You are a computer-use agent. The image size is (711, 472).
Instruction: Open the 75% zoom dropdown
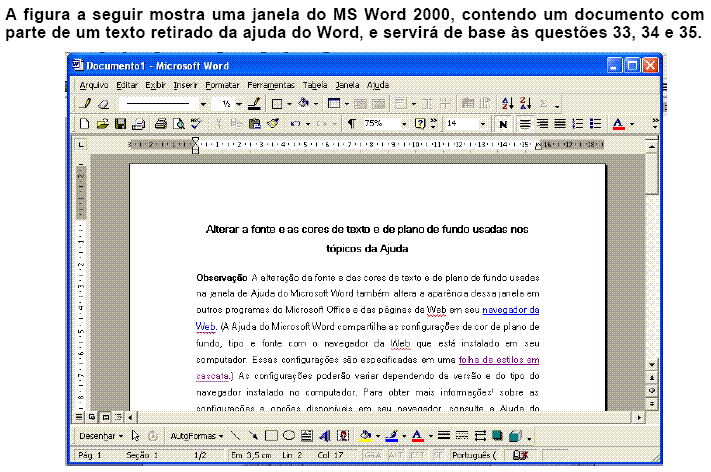pos(404,124)
